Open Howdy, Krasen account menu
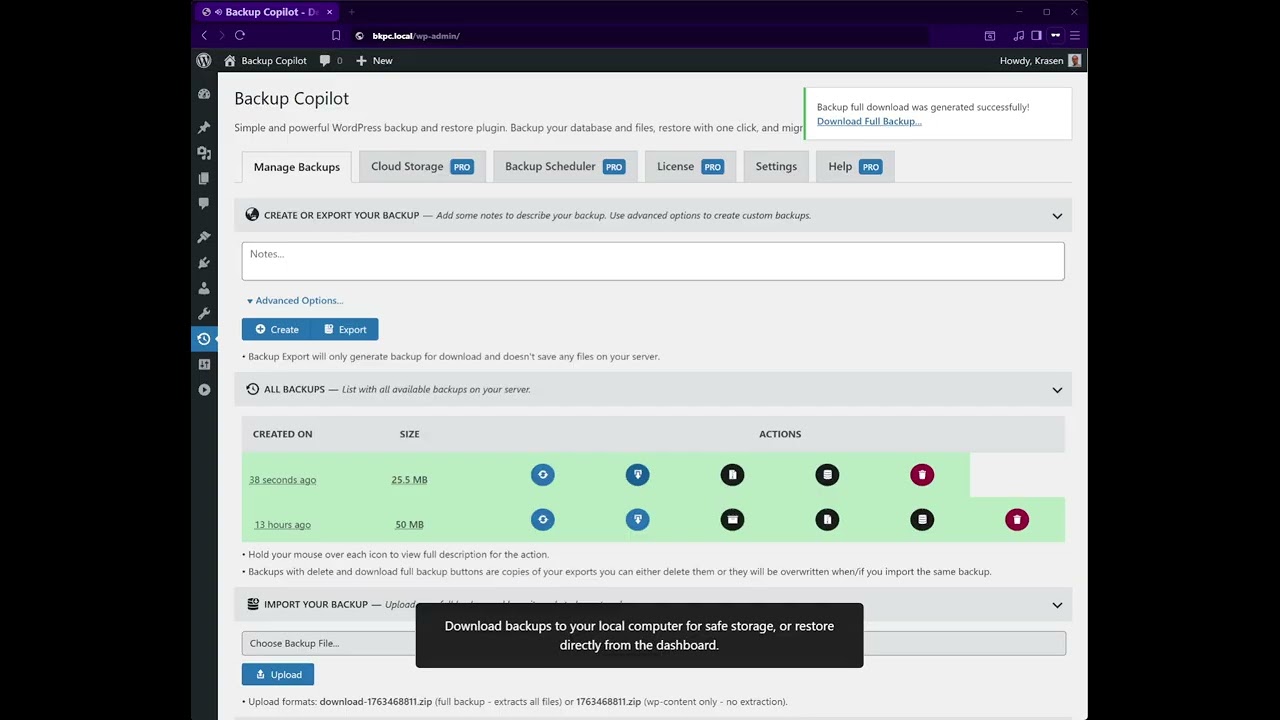 point(1040,61)
